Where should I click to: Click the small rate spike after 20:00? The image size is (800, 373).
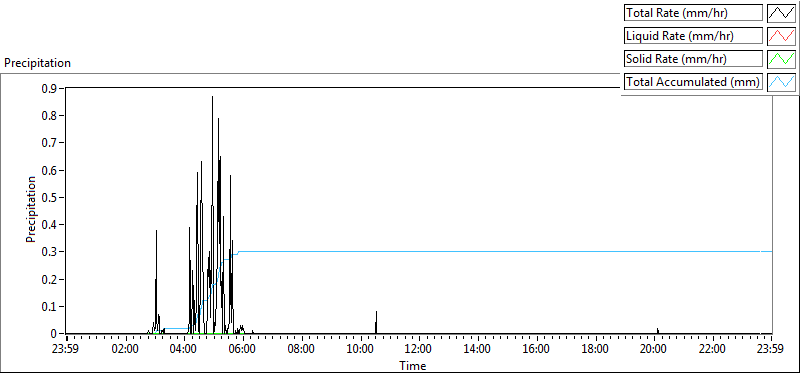point(658,330)
